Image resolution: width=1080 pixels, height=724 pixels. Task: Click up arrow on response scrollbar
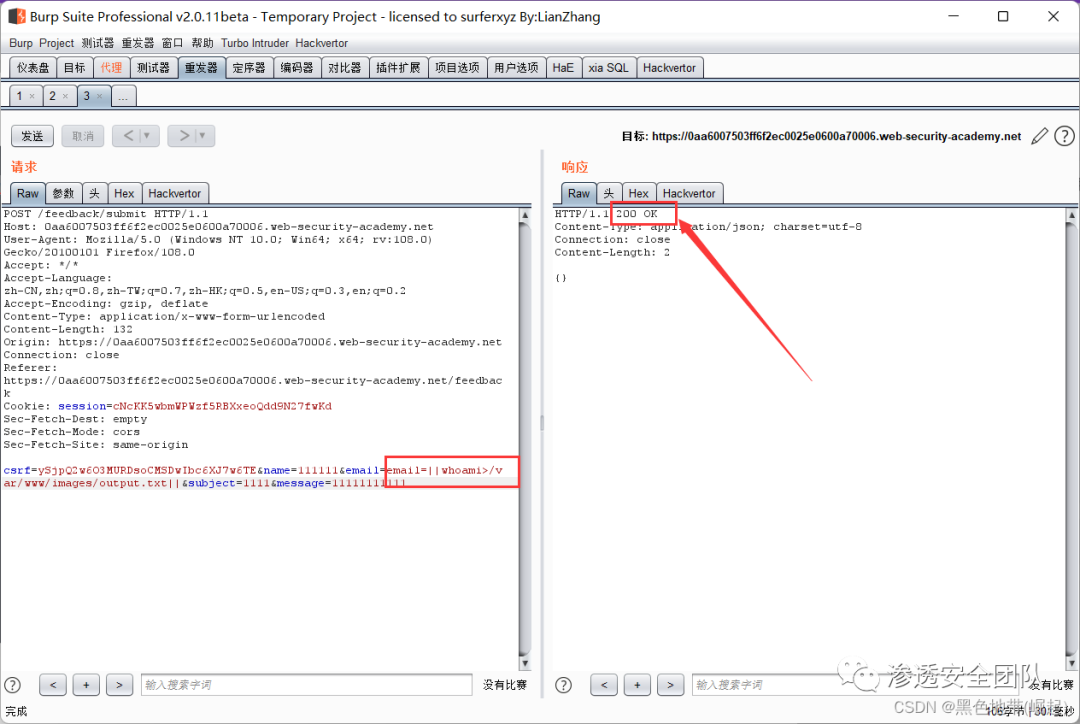(1072, 215)
